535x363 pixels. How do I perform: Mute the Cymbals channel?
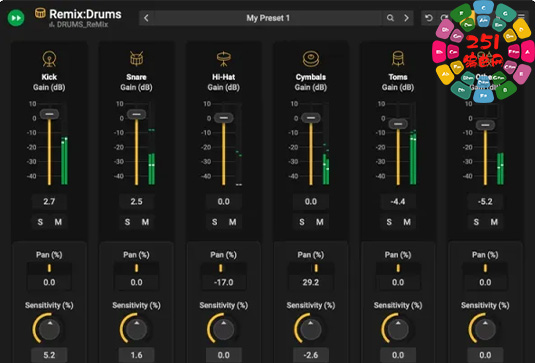click(x=320, y=222)
